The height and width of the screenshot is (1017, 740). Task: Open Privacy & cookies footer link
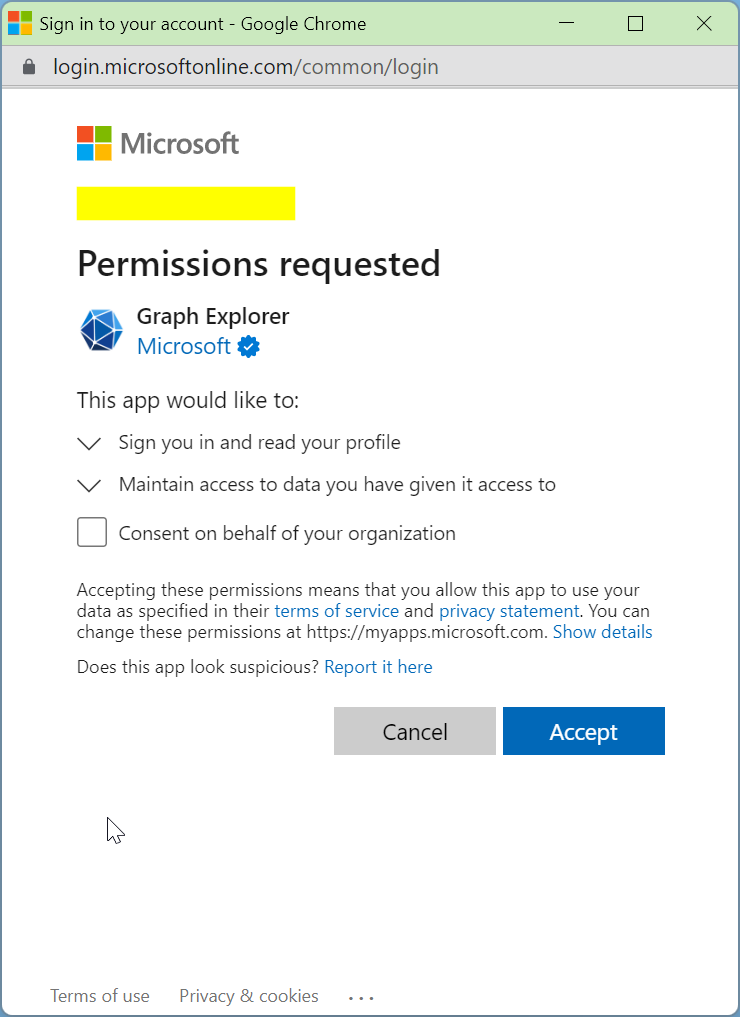(x=249, y=996)
